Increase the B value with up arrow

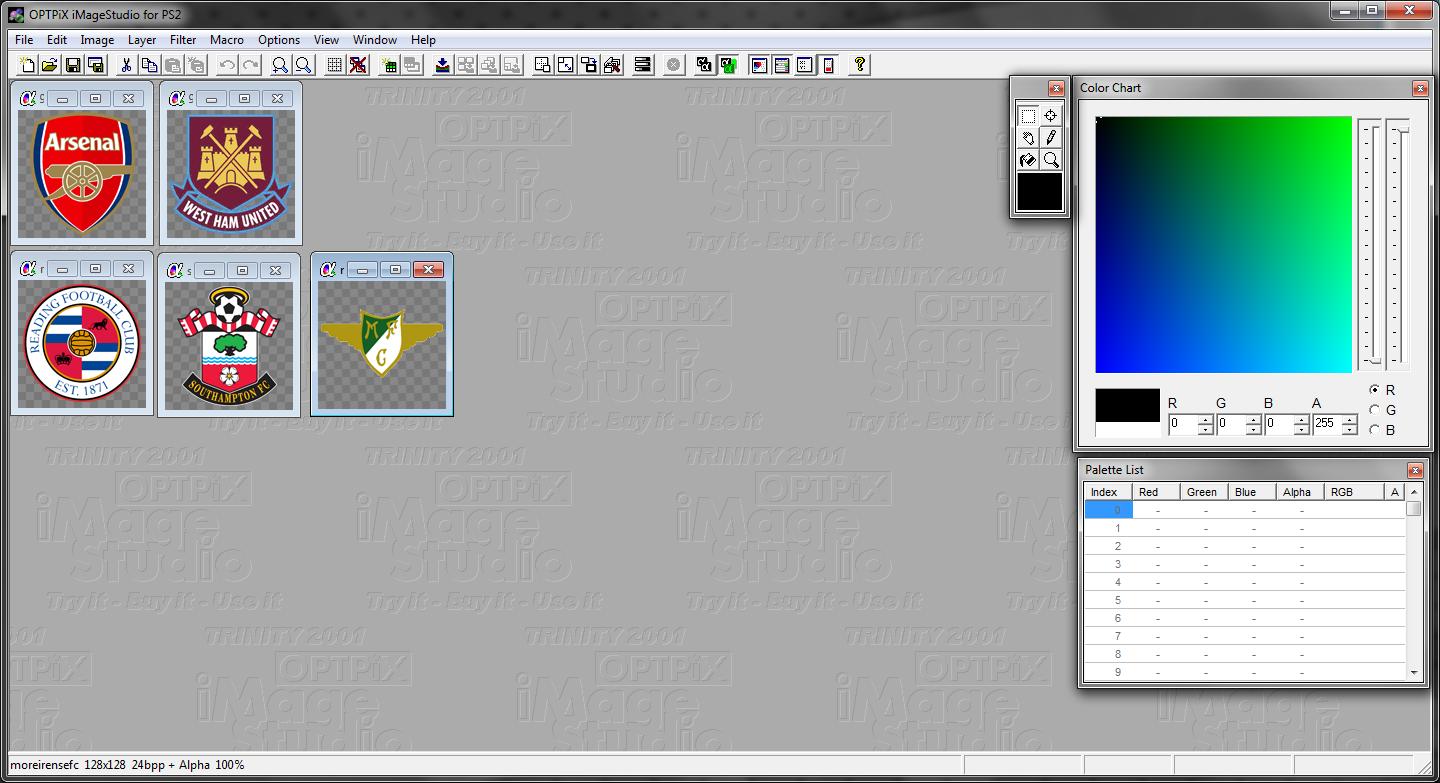point(1301,419)
